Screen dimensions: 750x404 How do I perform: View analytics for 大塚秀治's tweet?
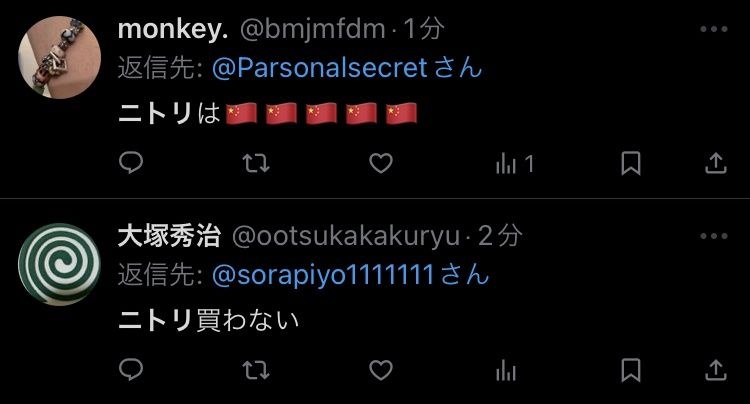pos(506,371)
